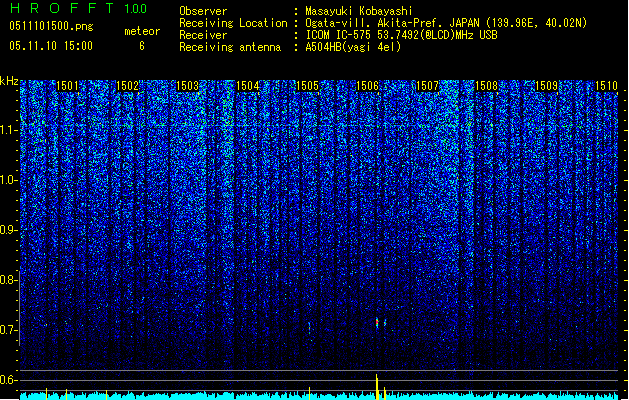Screen dimensions: 629x400
Task: Click the 0.9 frequency axis label
Action: click(9, 230)
